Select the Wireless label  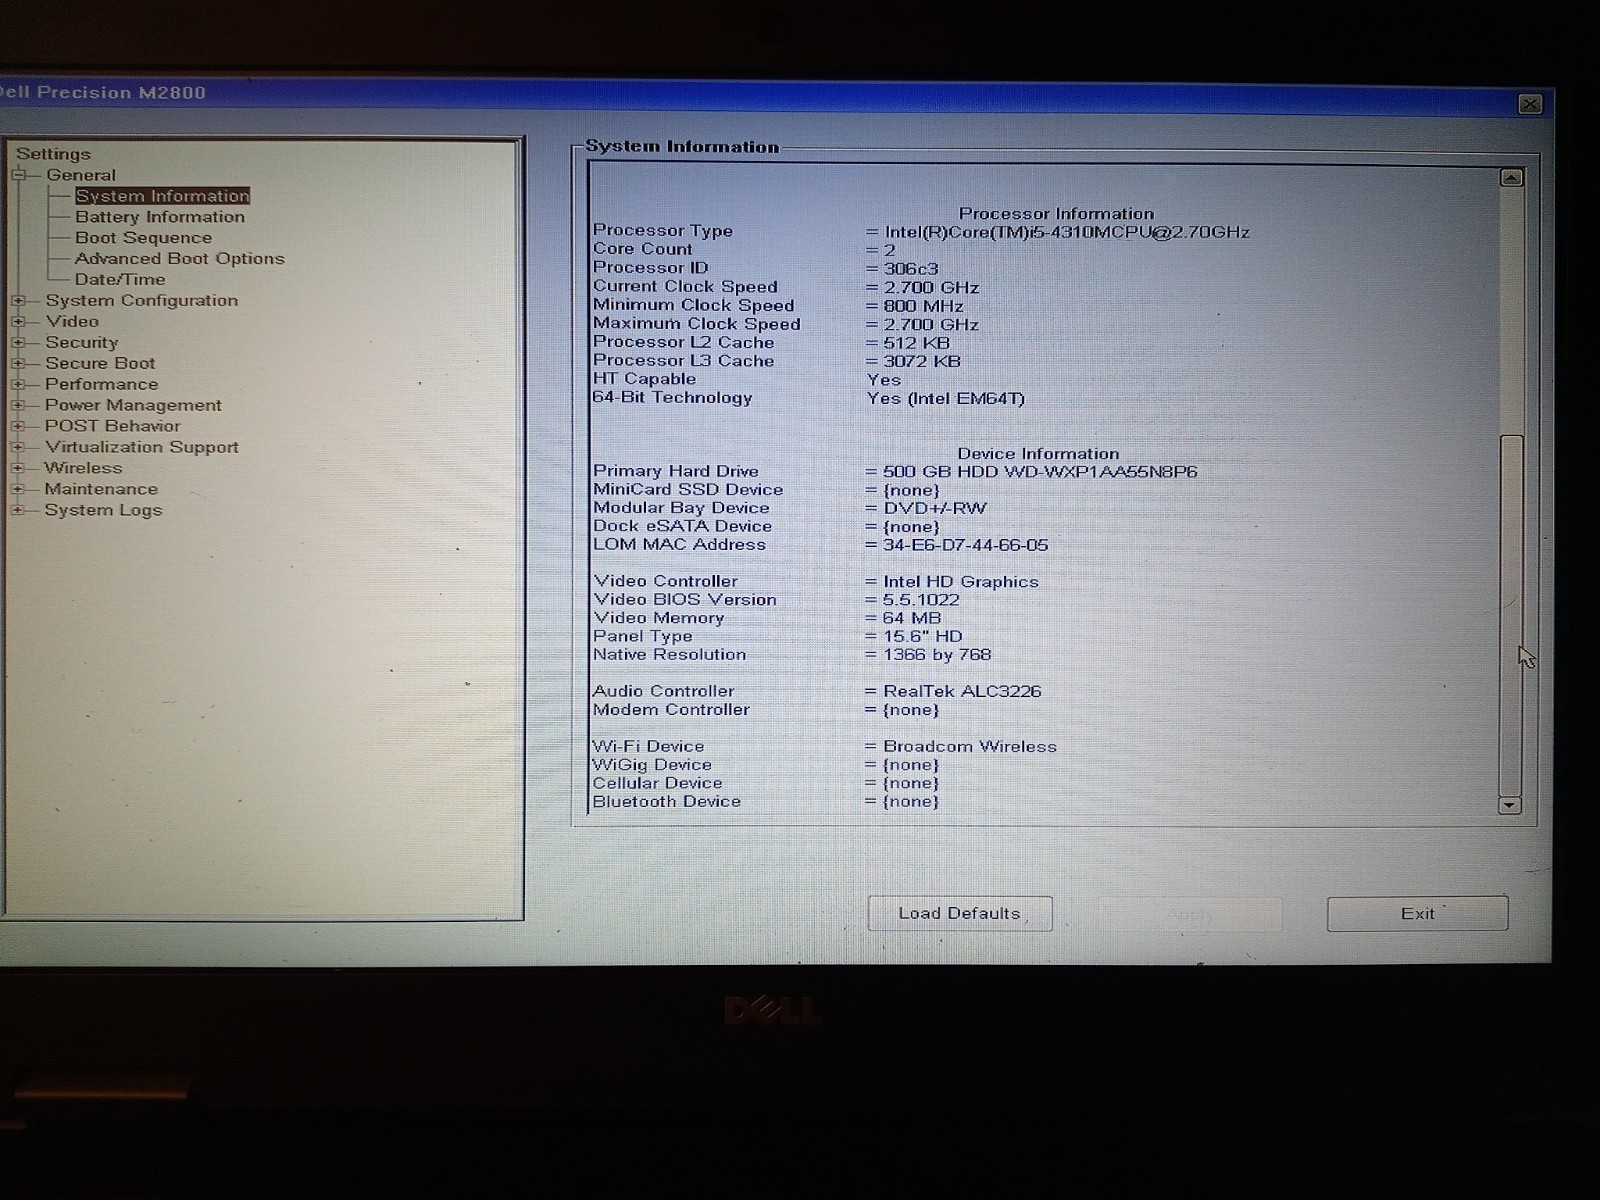point(83,468)
